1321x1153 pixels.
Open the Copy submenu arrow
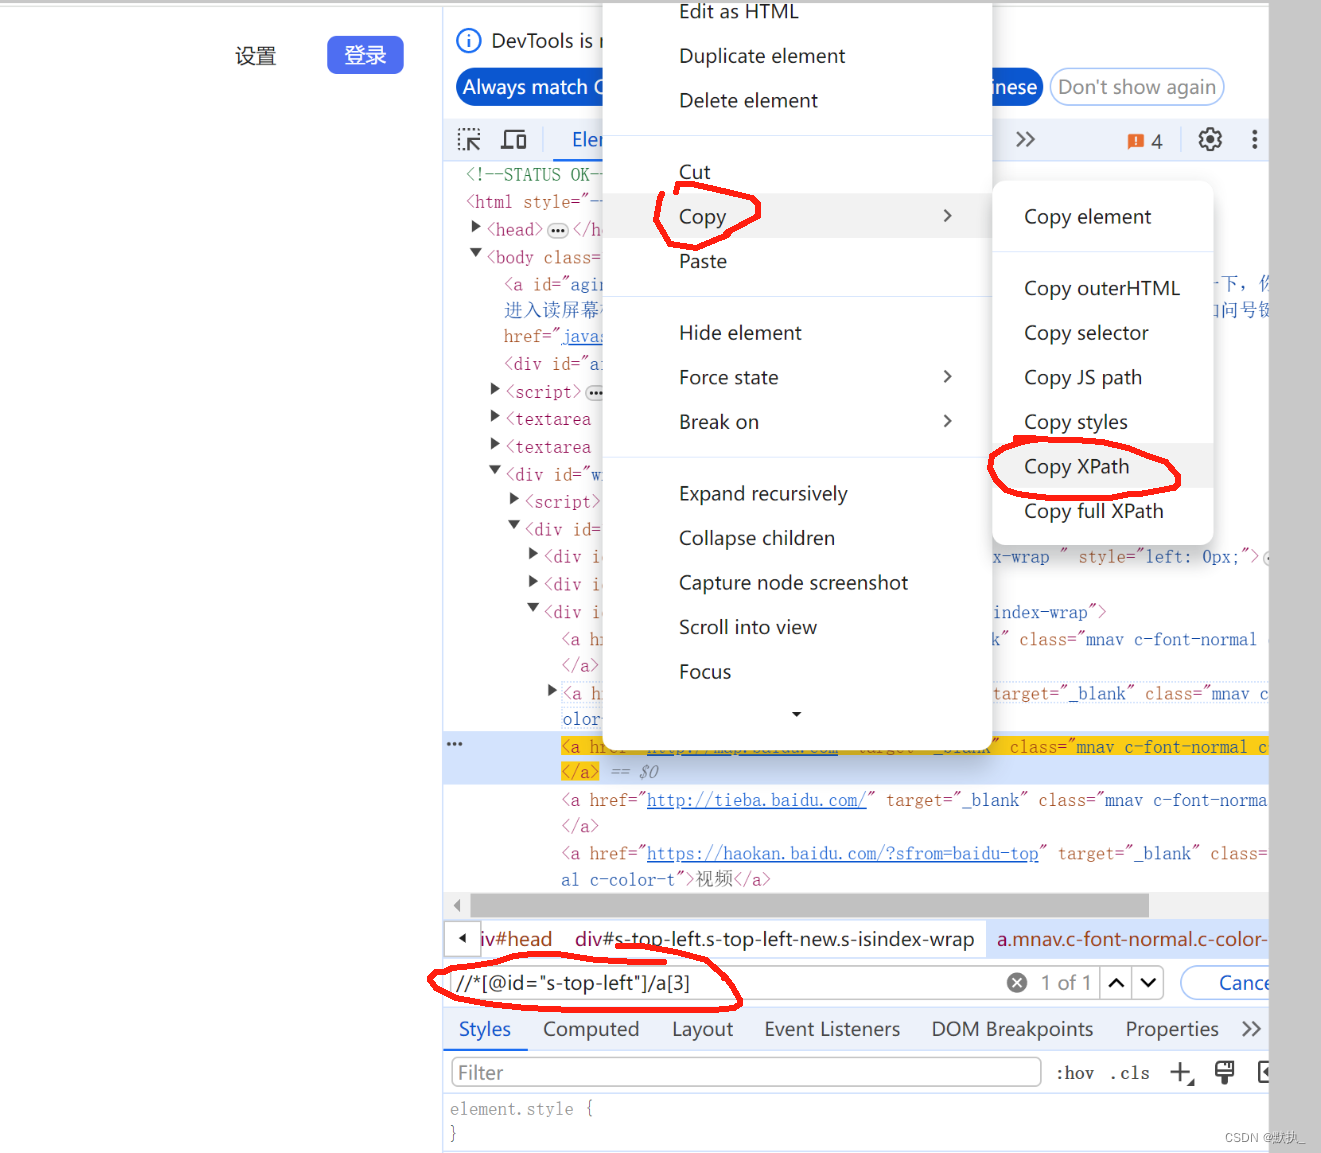947,216
